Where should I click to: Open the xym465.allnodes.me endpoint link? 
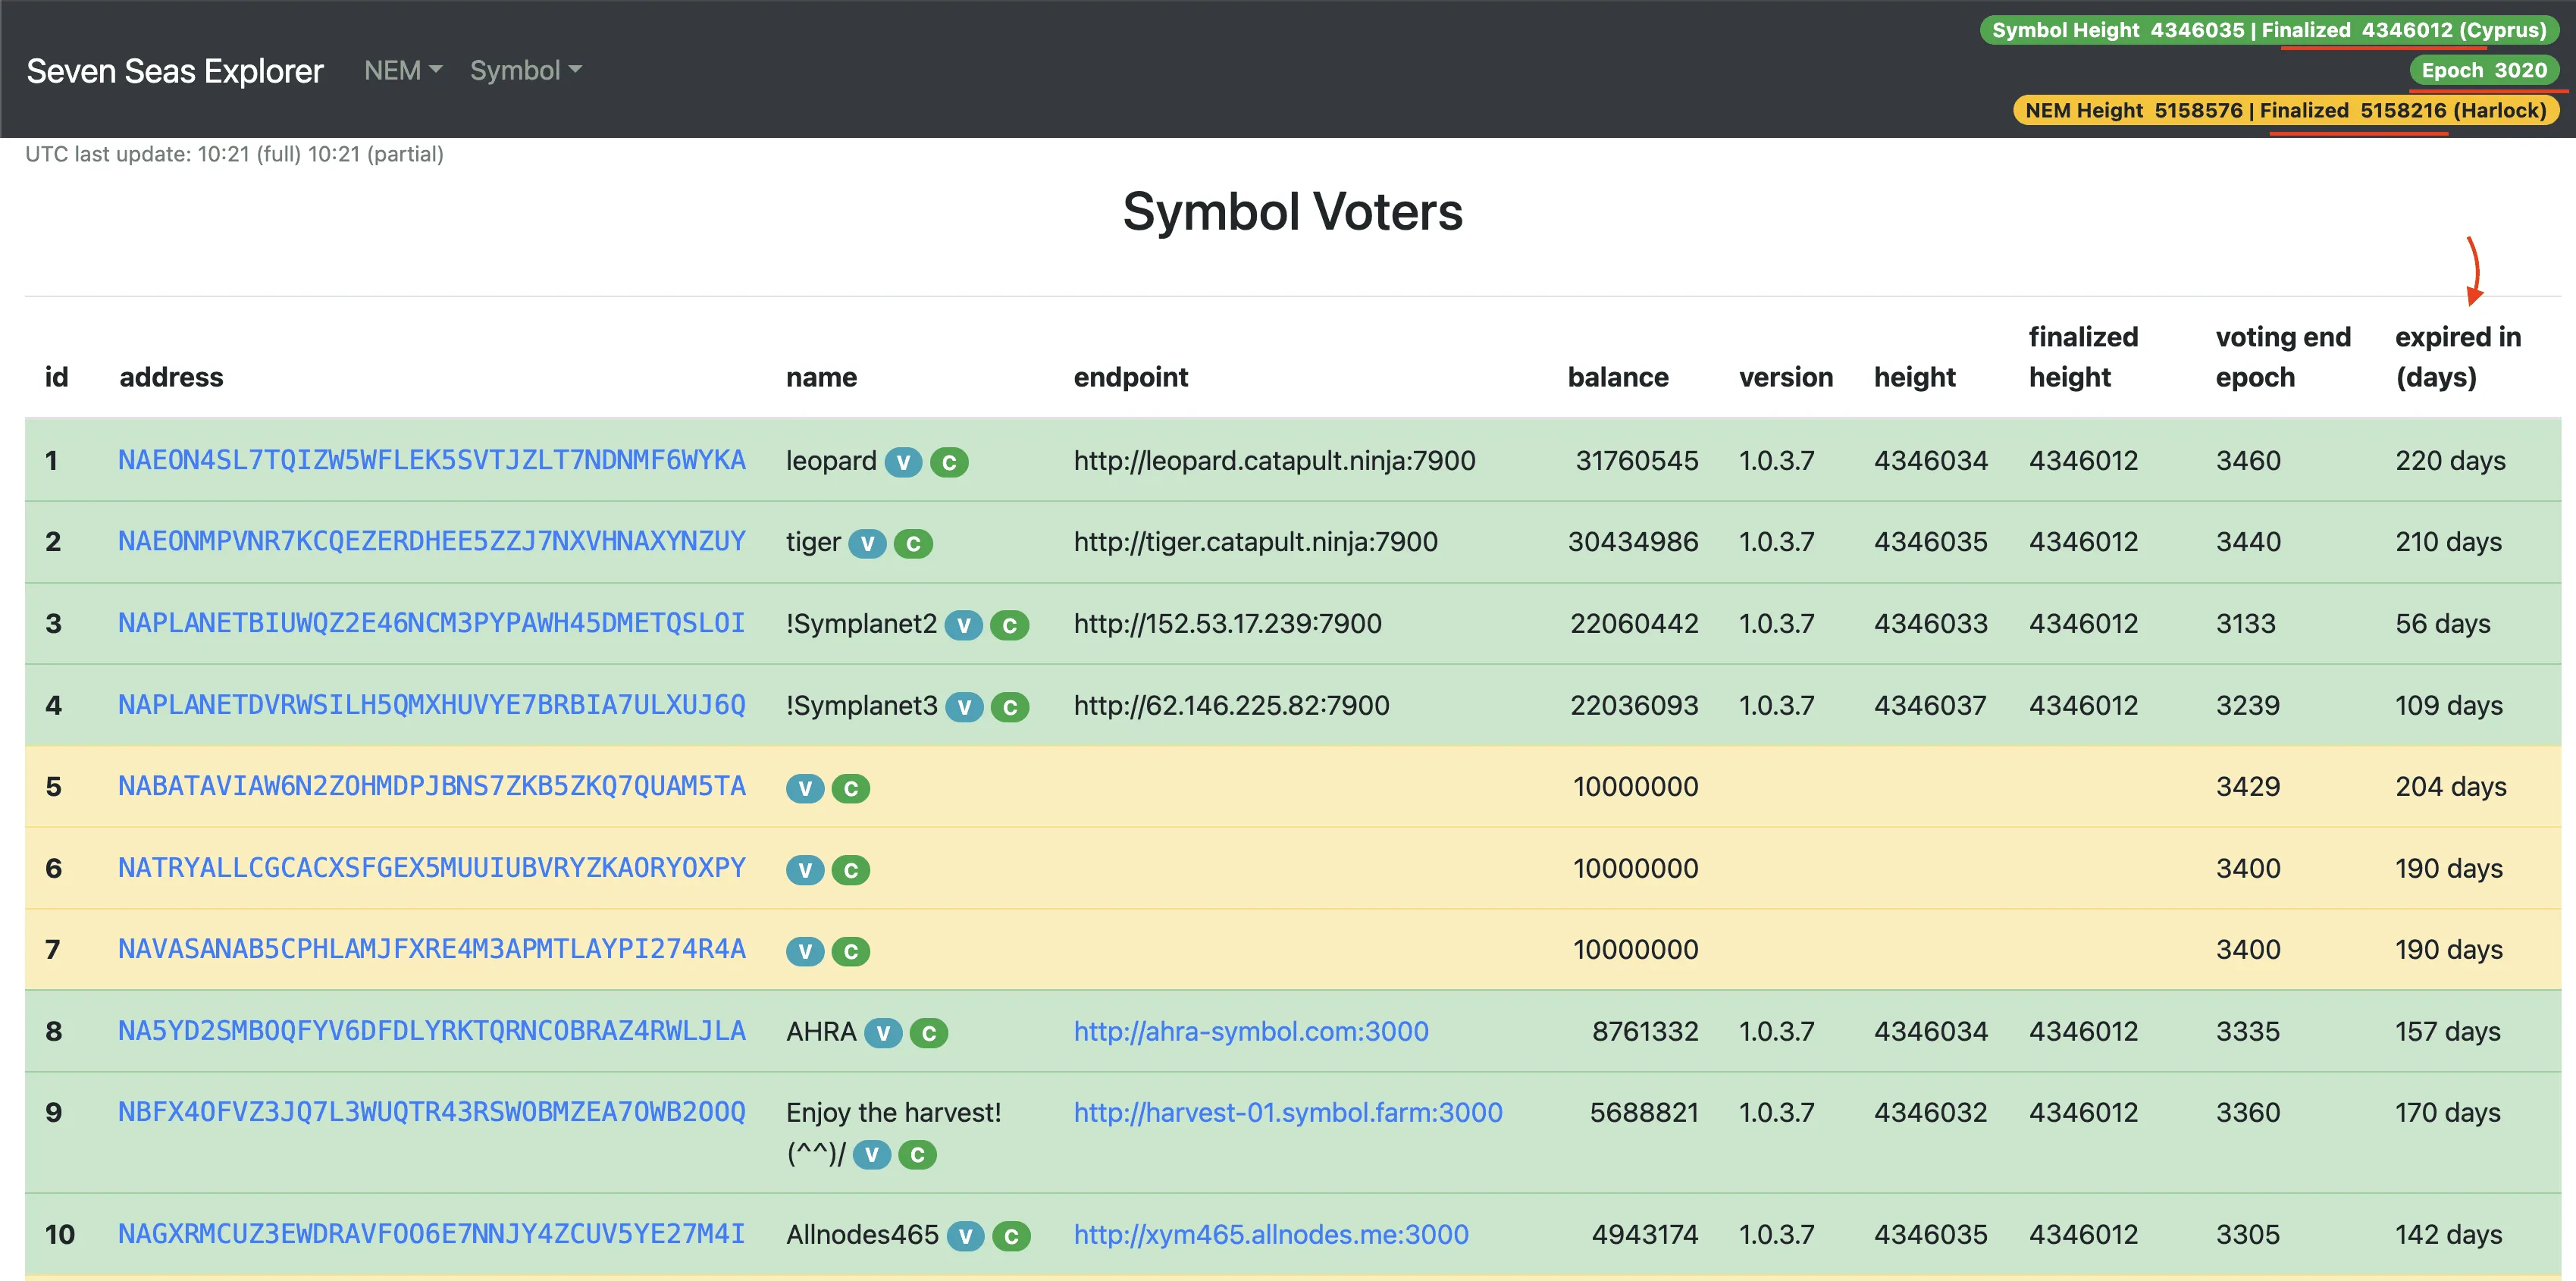point(1270,1234)
